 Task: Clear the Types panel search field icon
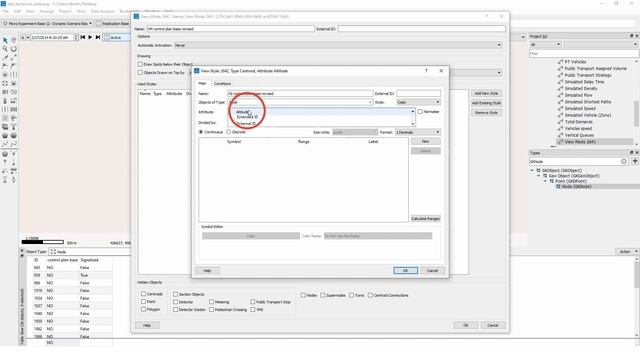(624, 161)
